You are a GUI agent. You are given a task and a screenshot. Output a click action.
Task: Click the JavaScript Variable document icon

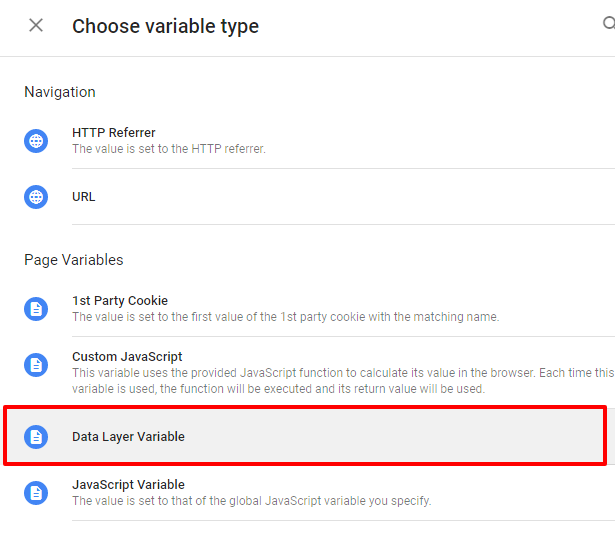point(36,493)
